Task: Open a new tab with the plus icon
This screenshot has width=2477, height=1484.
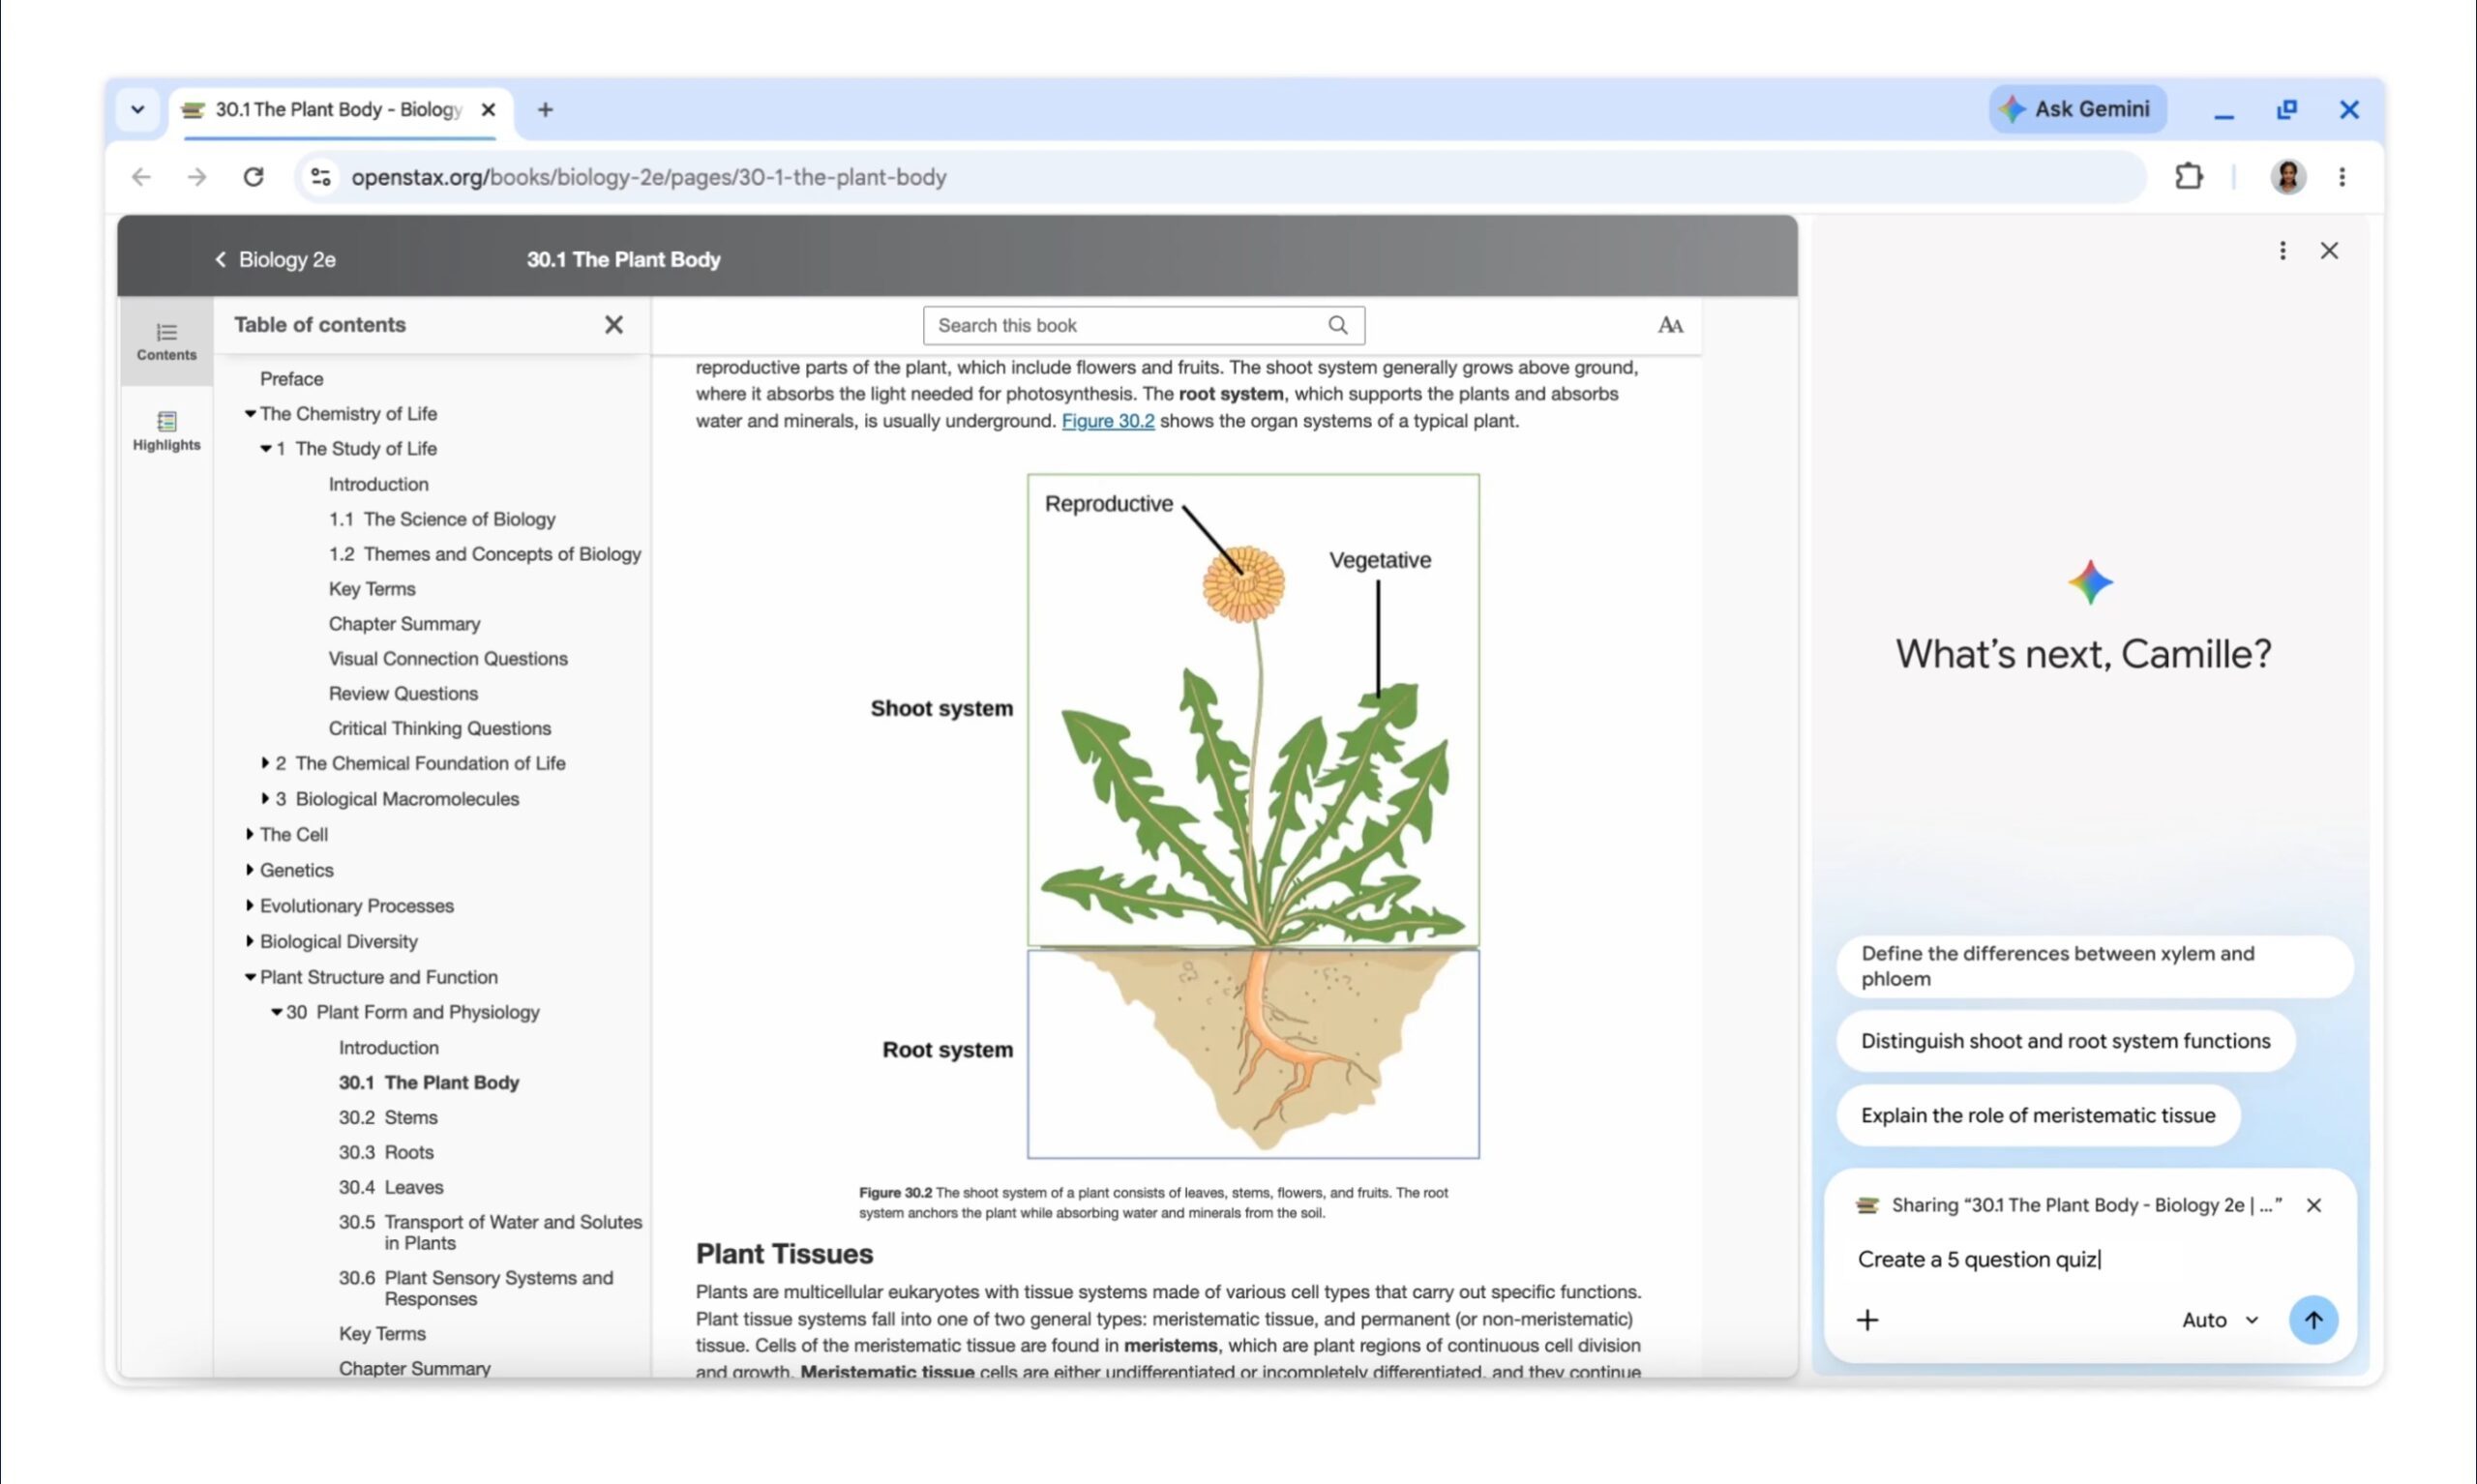Action: click(x=545, y=109)
